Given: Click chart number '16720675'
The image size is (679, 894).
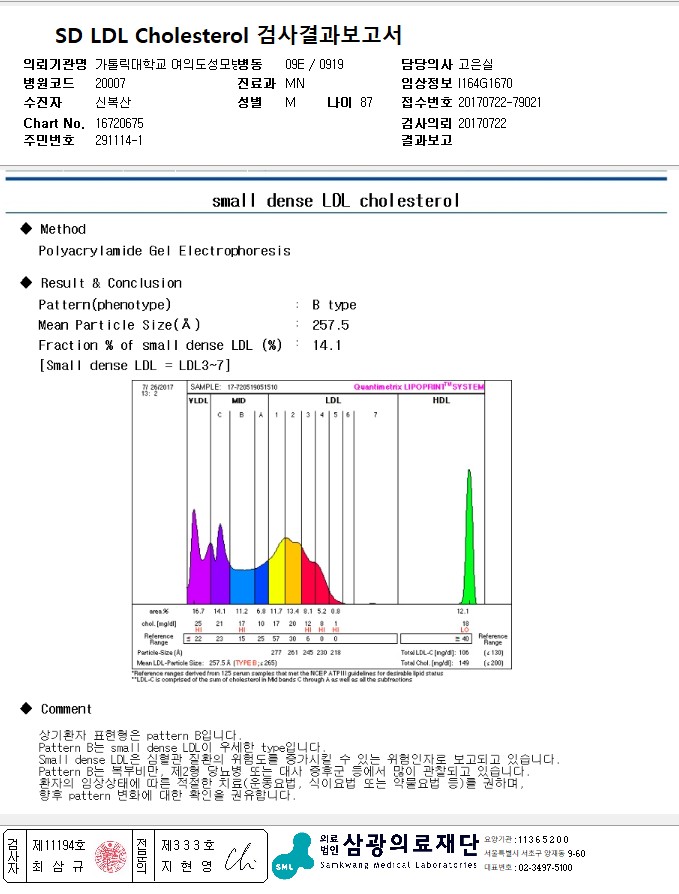Looking at the screenshot, I should pos(119,123).
